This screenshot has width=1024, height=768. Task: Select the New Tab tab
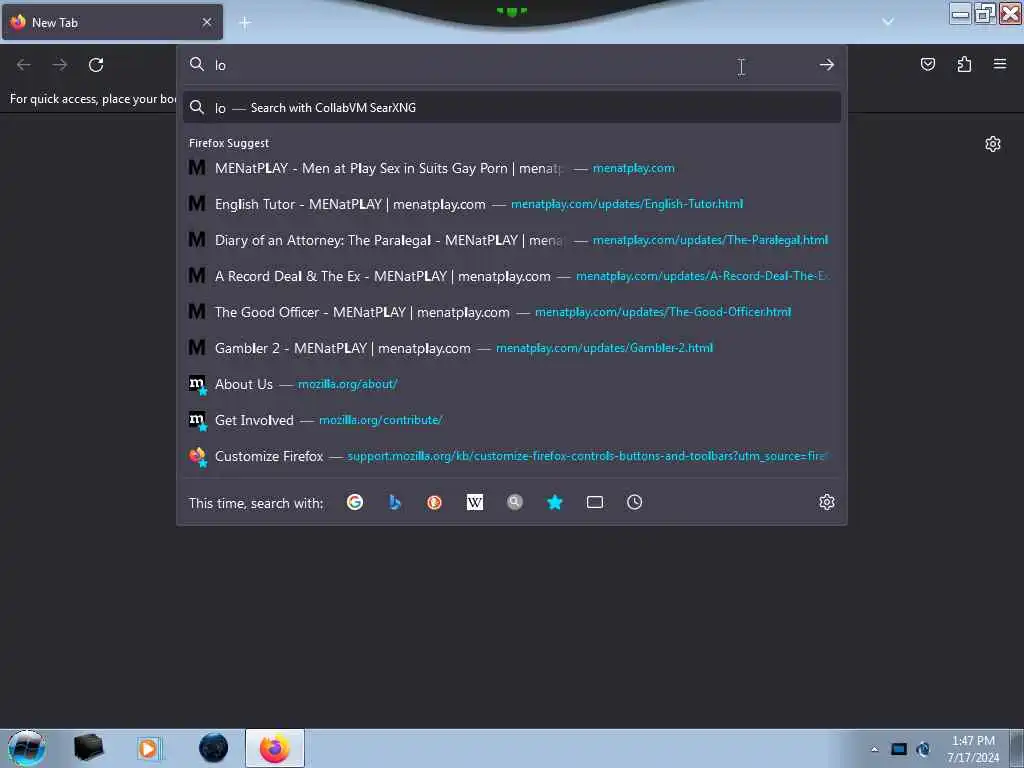tap(112, 22)
